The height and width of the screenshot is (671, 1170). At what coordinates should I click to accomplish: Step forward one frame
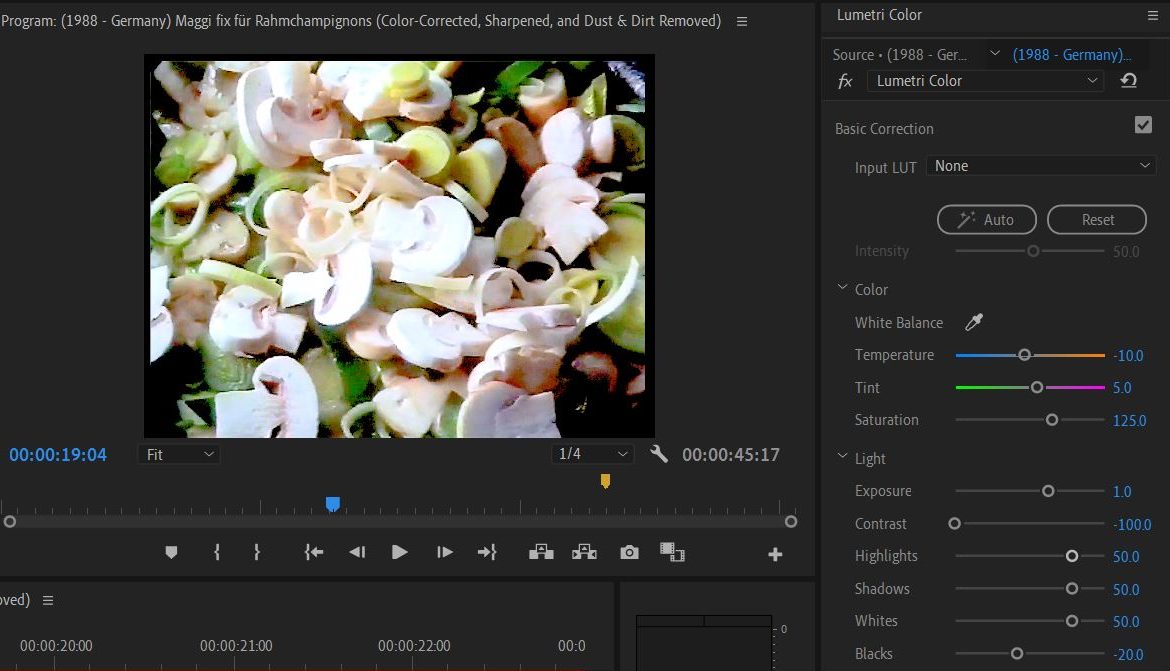(445, 552)
